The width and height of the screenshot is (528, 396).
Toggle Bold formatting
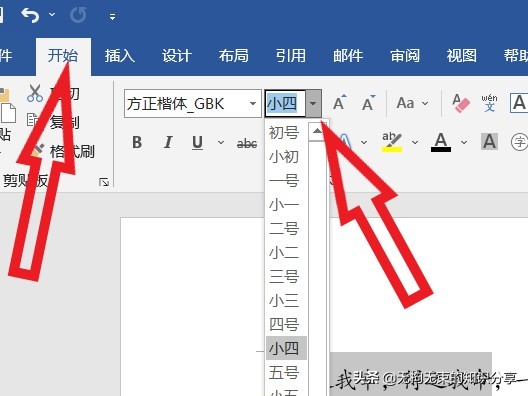pos(137,142)
